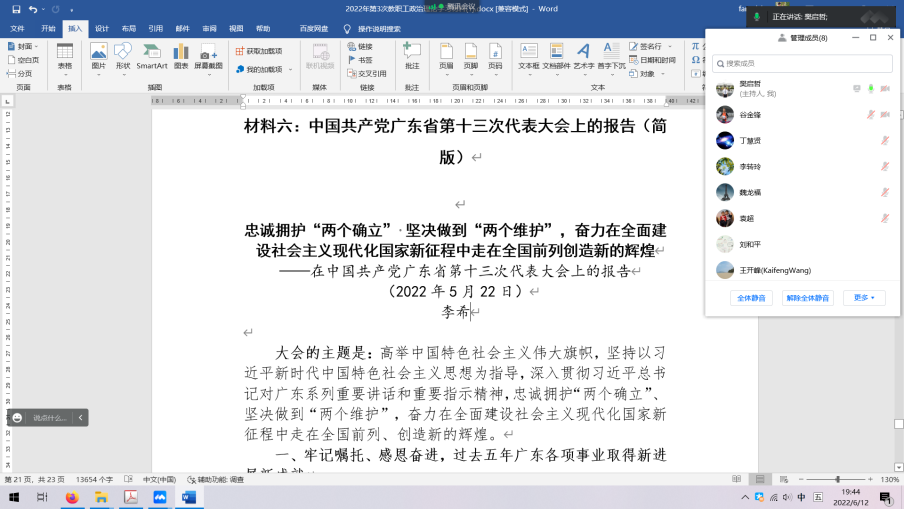This screenshot has width=904, height=509.
Task: Expand Quick Parts (文档部件) dropdown
Action: [x=556, y=75]
